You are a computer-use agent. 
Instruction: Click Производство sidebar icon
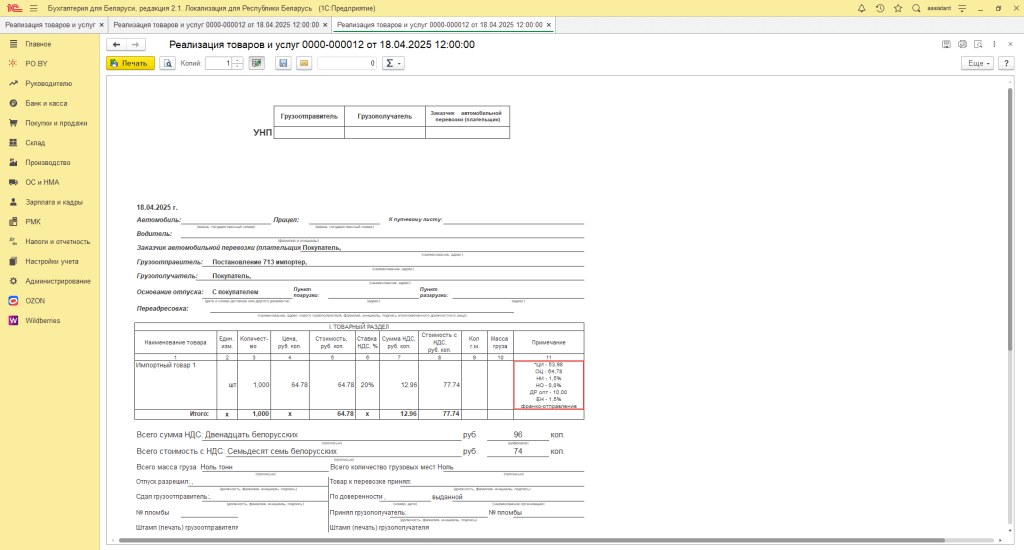pos(13,163)
